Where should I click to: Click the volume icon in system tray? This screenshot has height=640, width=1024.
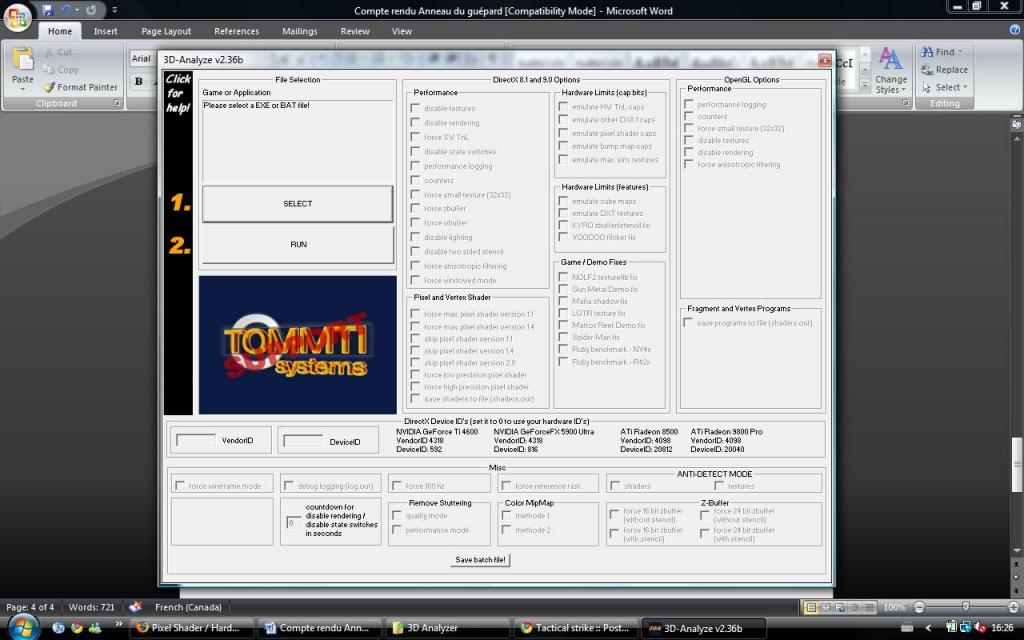coord(981,628)
